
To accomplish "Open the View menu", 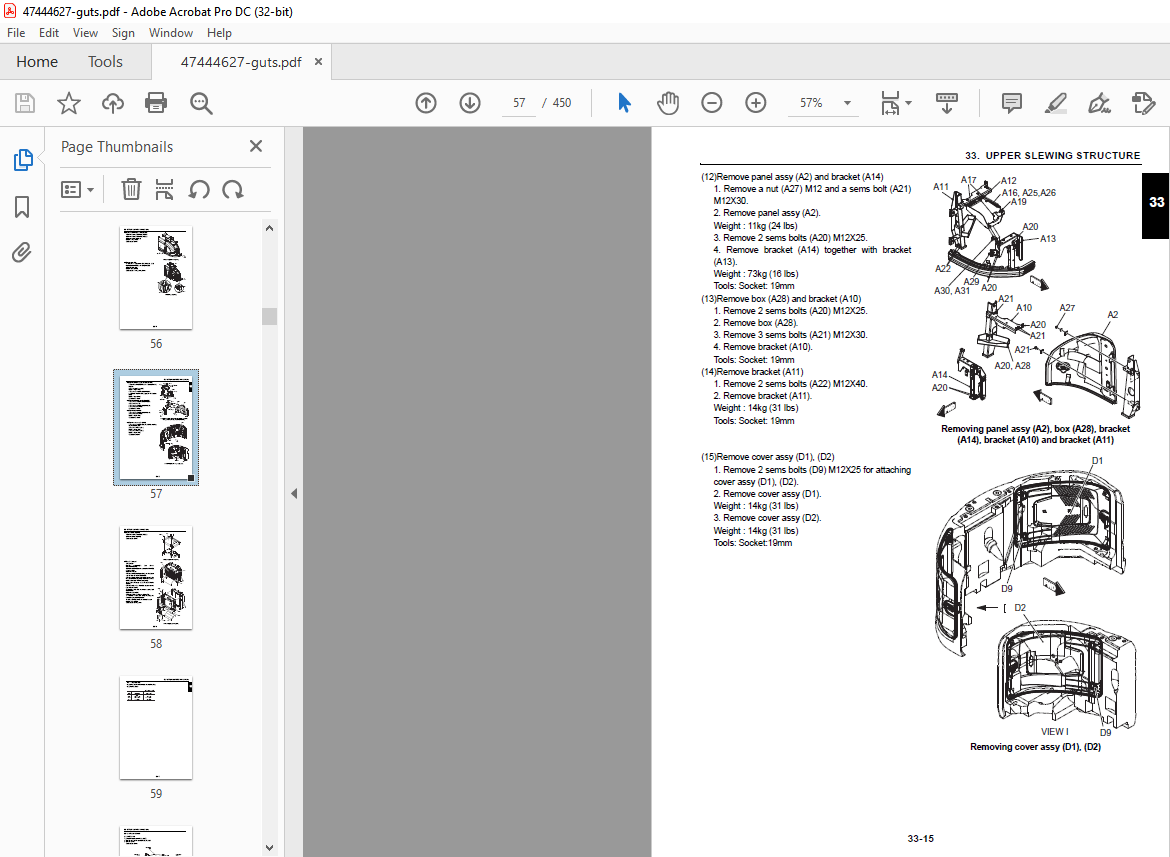I will 85,33.
